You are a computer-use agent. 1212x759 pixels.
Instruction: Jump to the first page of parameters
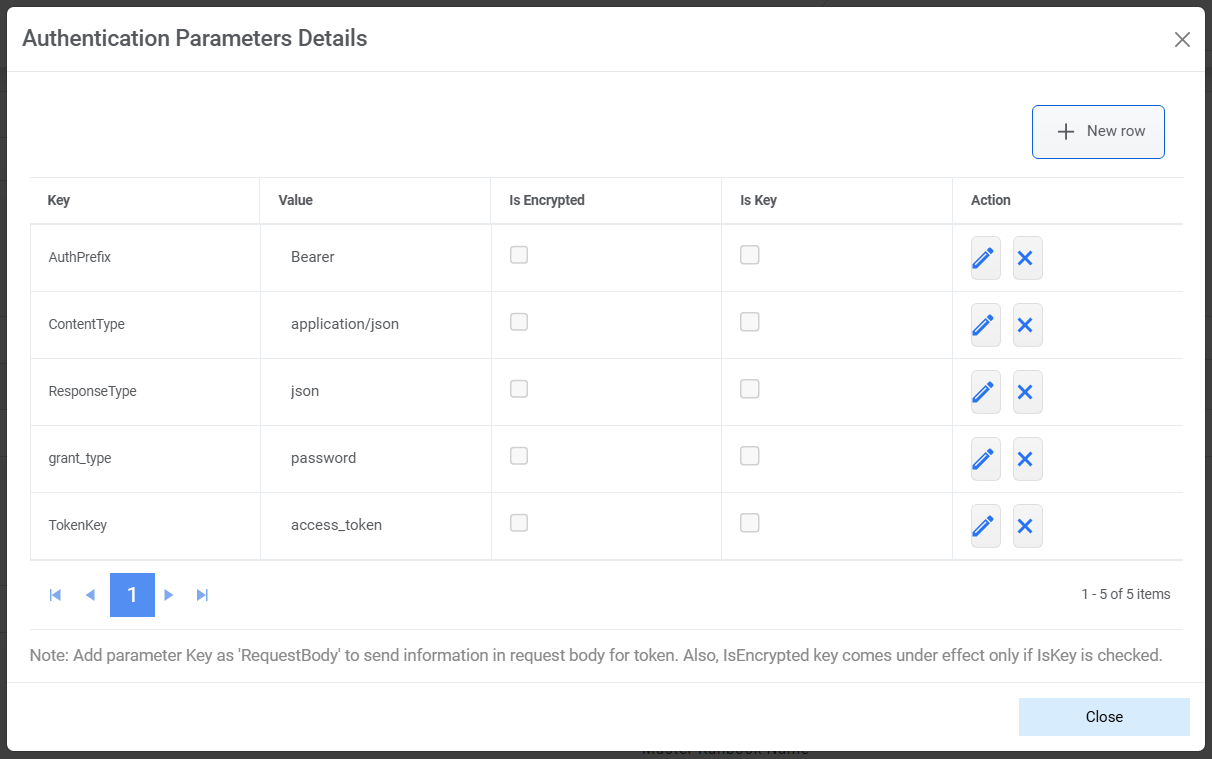click(x=55, y=594)
